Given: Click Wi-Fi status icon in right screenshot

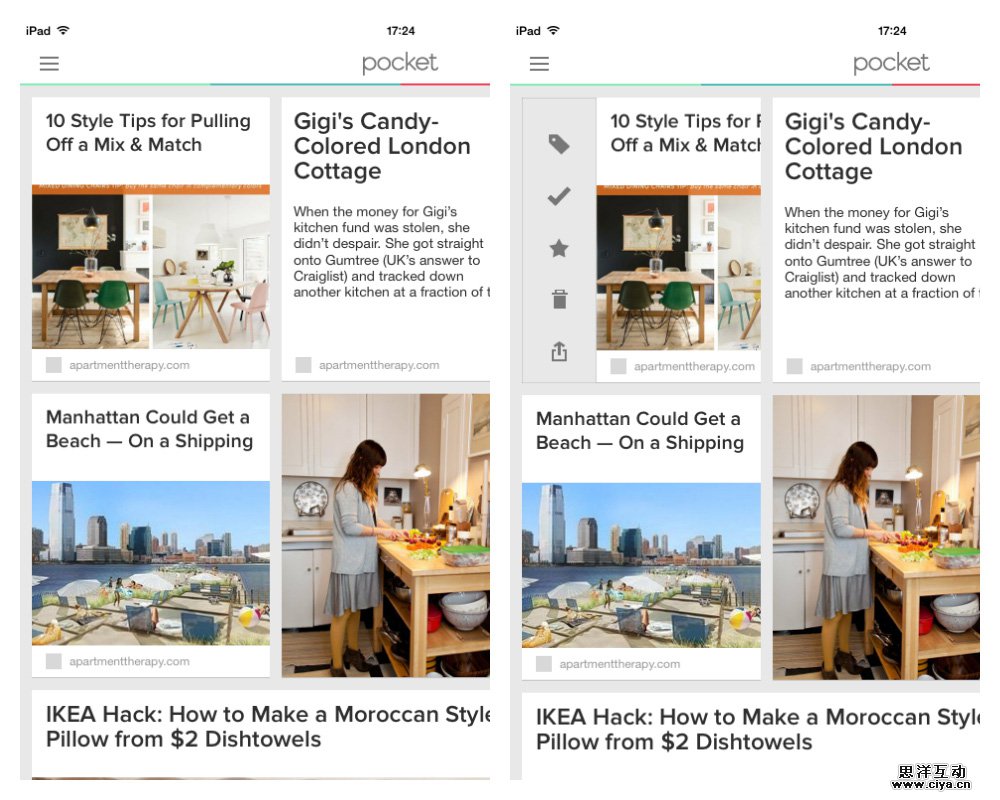Looking at the screenshot, I should pos(553,30).
